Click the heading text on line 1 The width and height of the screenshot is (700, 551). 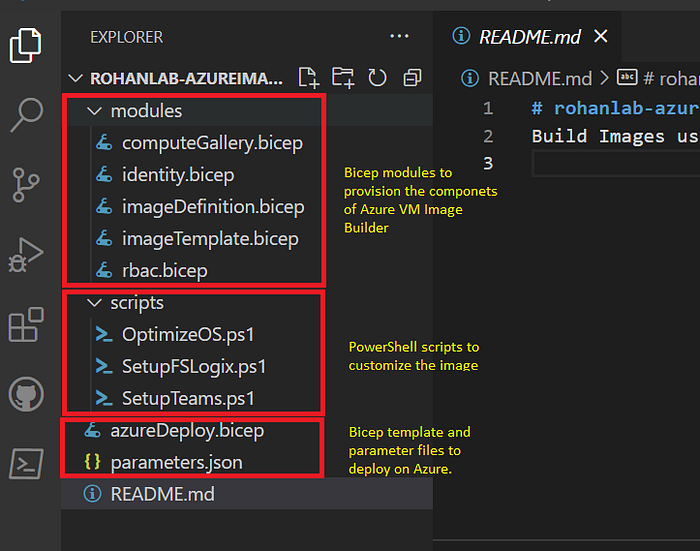tap(615, 108)
